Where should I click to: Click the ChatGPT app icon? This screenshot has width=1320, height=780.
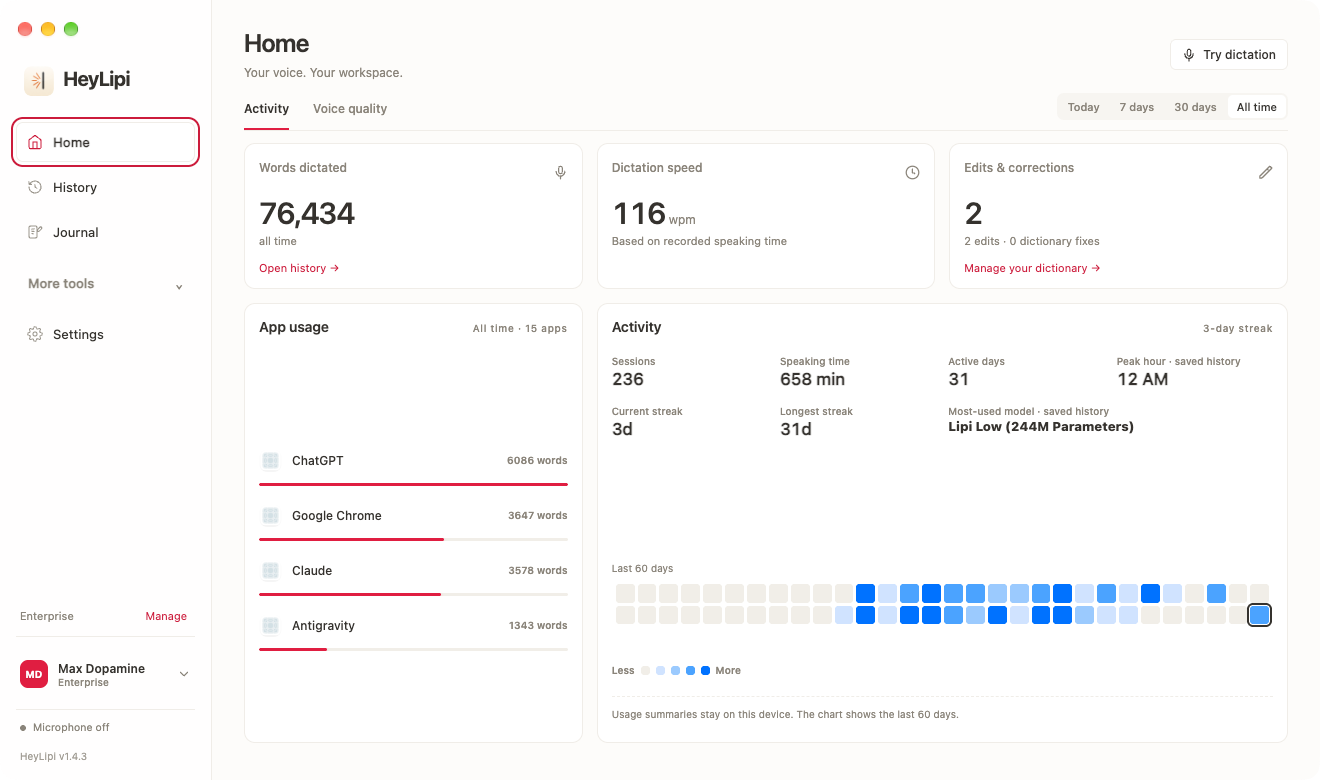pos(270,461)
